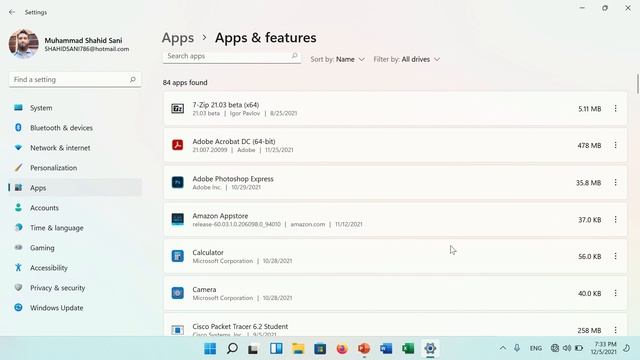640x360 pixels.
Task: Click the 7-Zip 21.03 beta (x64) name
Action: click(226, 105)
